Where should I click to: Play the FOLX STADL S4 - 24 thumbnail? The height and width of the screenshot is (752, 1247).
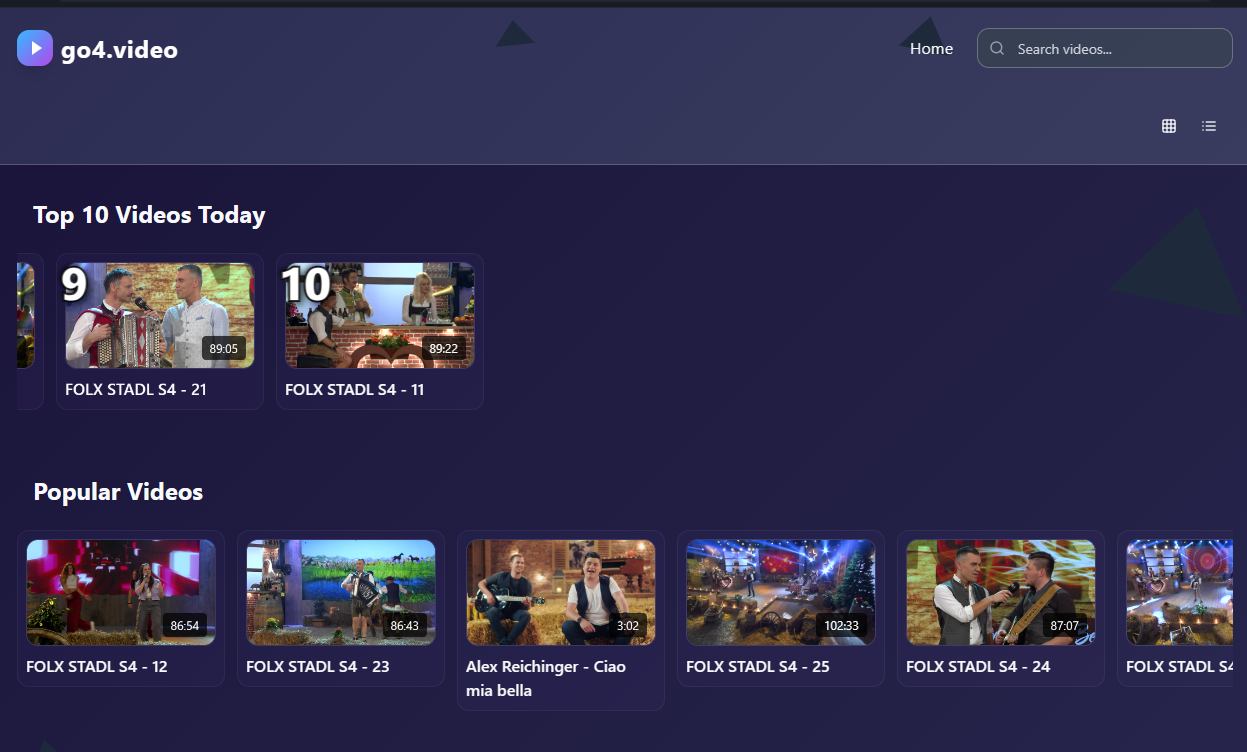click(1001, 593)
